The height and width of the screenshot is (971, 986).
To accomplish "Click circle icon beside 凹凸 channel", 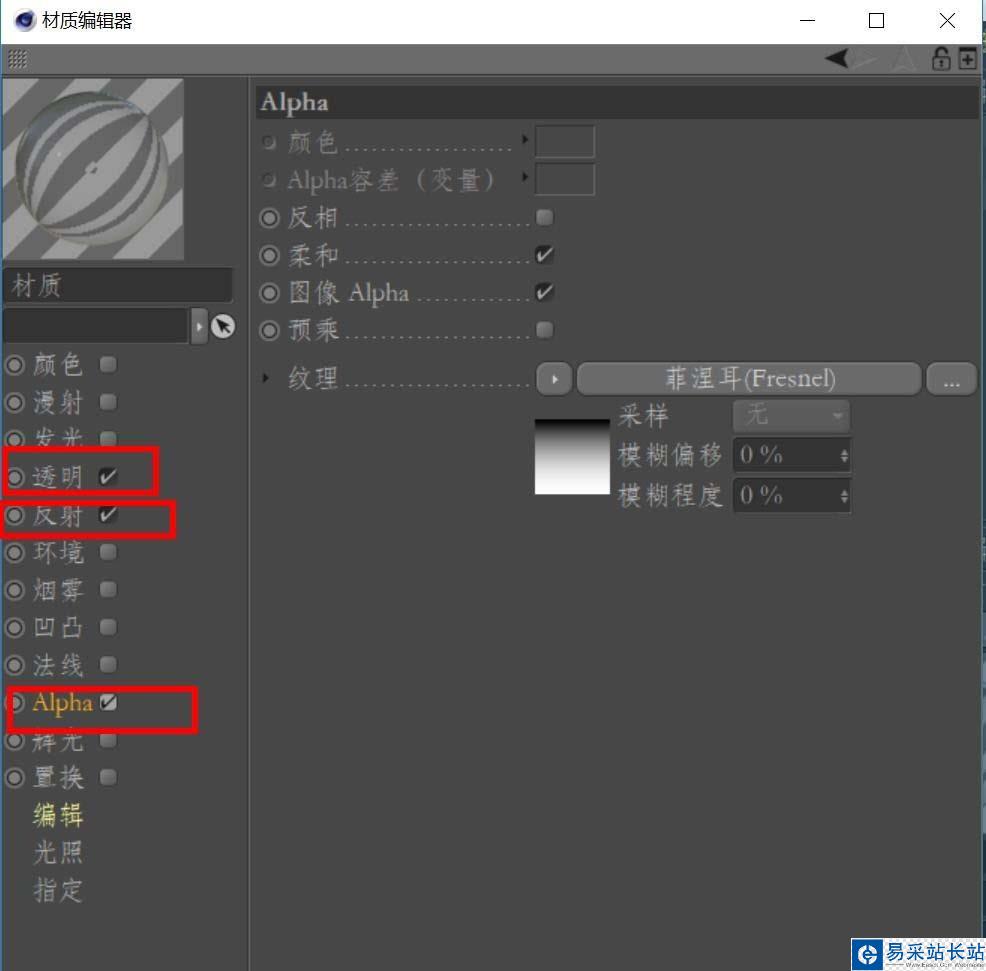I will pos(14,628).
